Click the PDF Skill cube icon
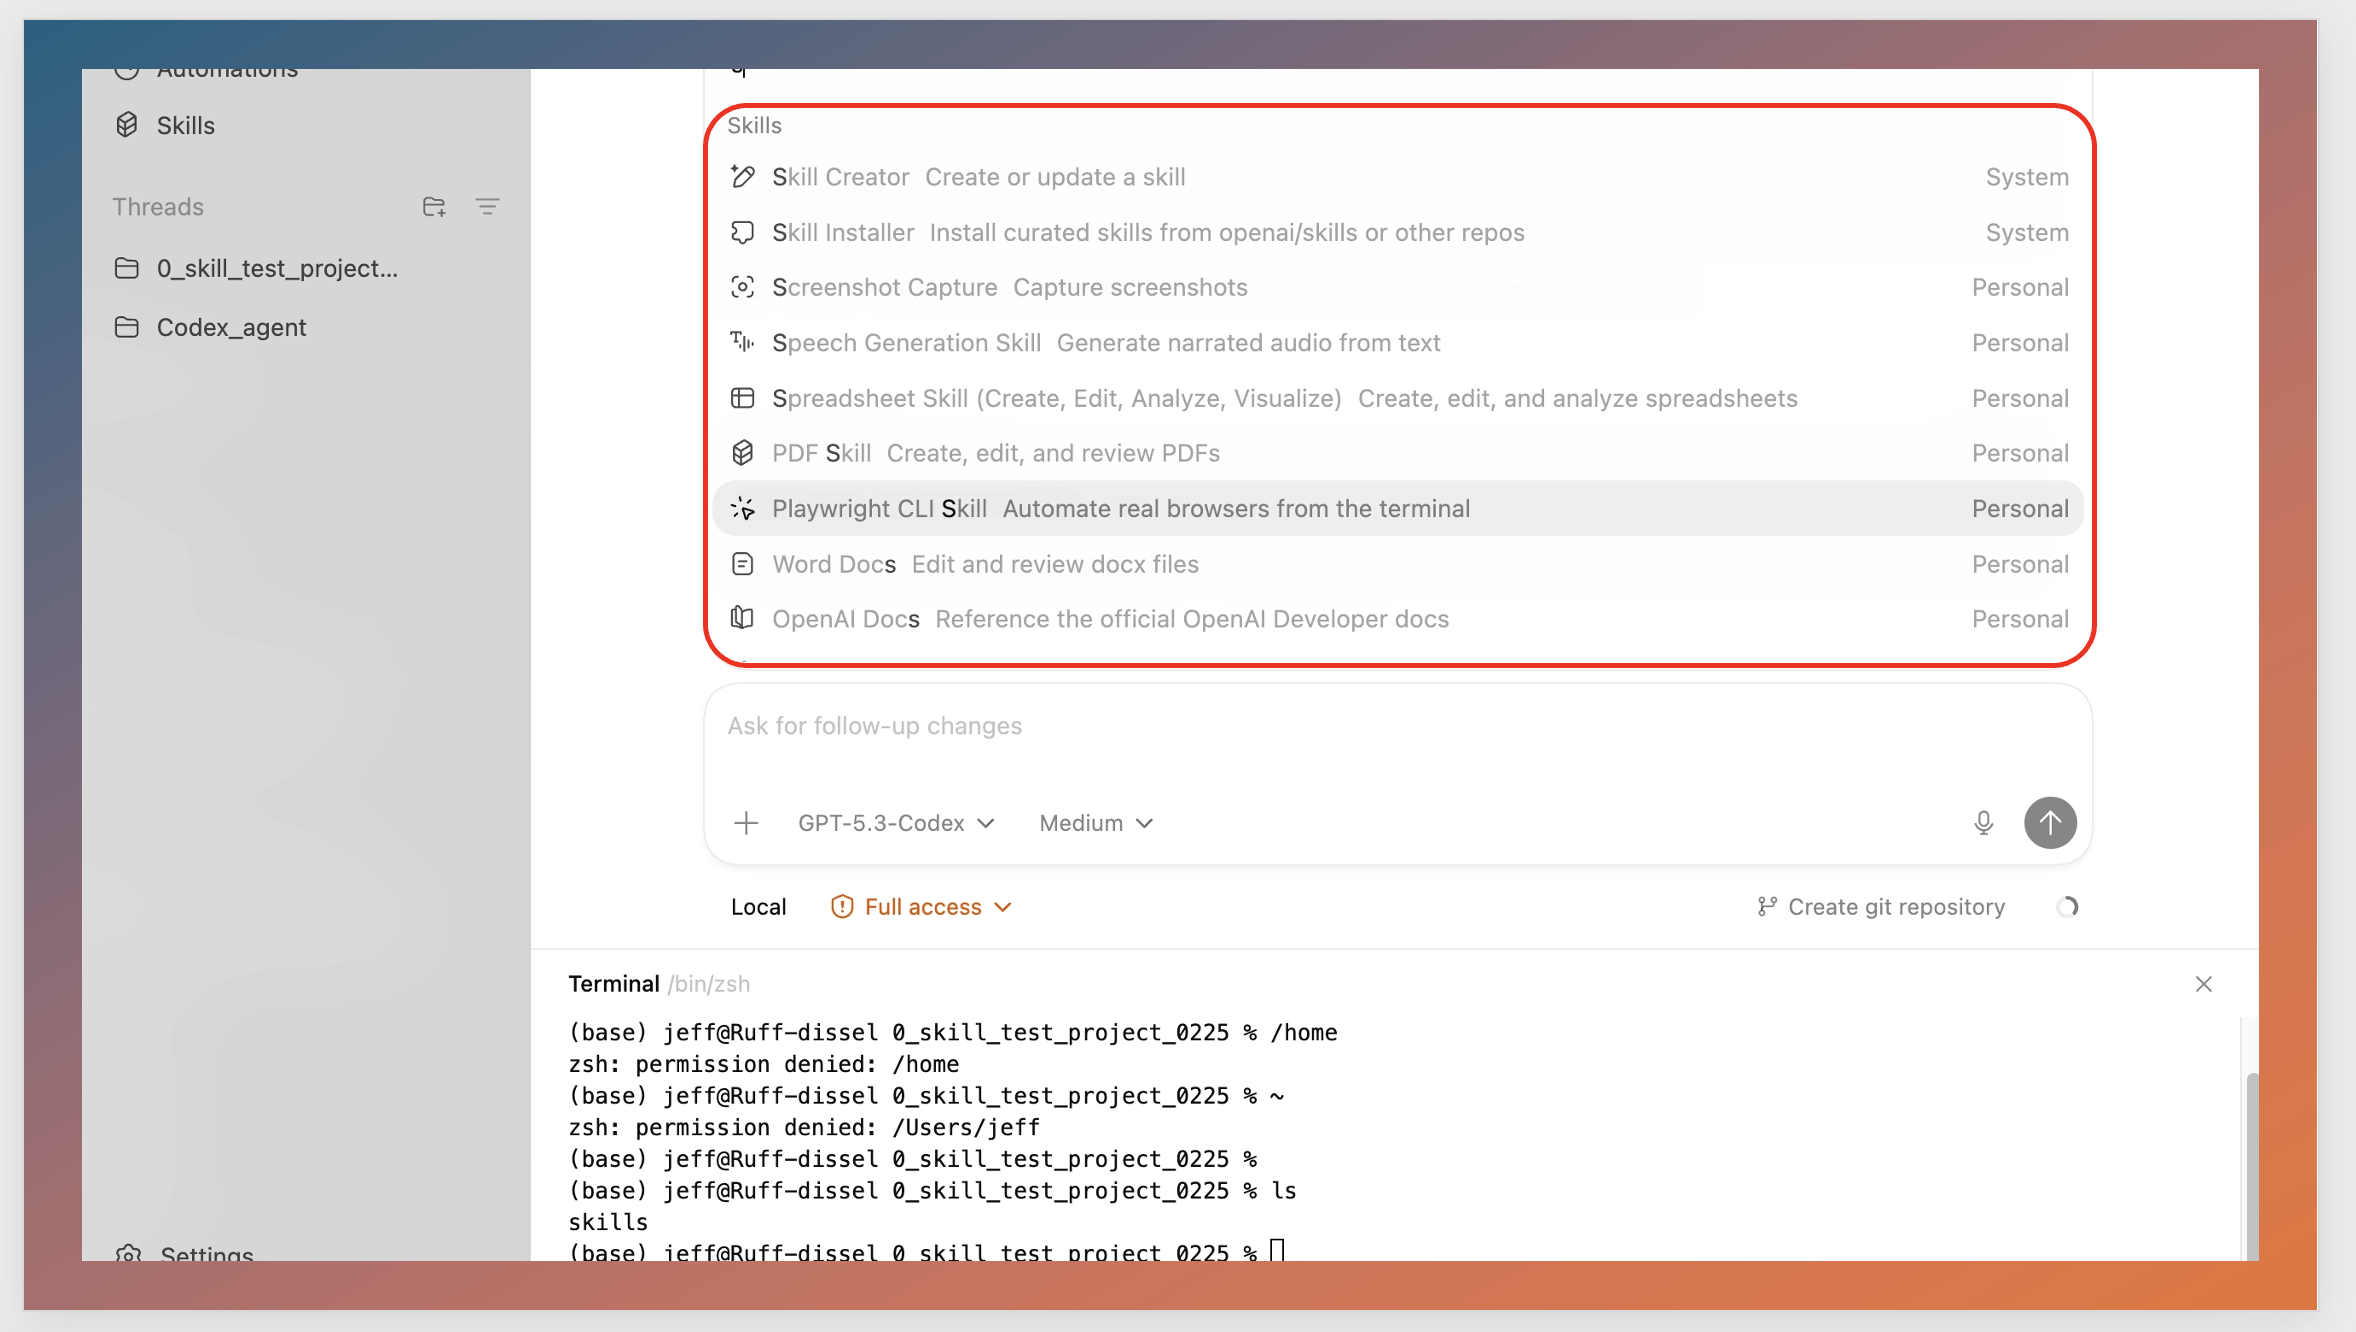This screenshot has height=1332, width=2356. 742,453
